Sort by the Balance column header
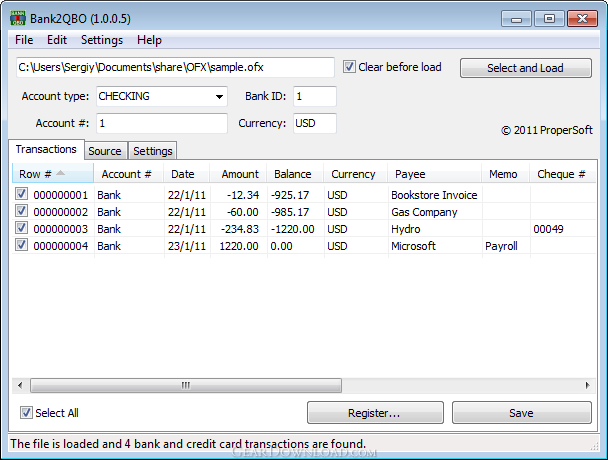Screen dimensions: 608x460 point(295,174)
